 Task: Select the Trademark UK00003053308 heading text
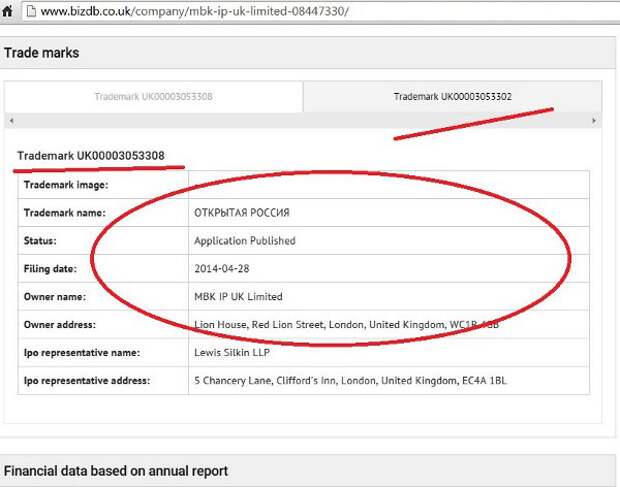tap(91, 156)
